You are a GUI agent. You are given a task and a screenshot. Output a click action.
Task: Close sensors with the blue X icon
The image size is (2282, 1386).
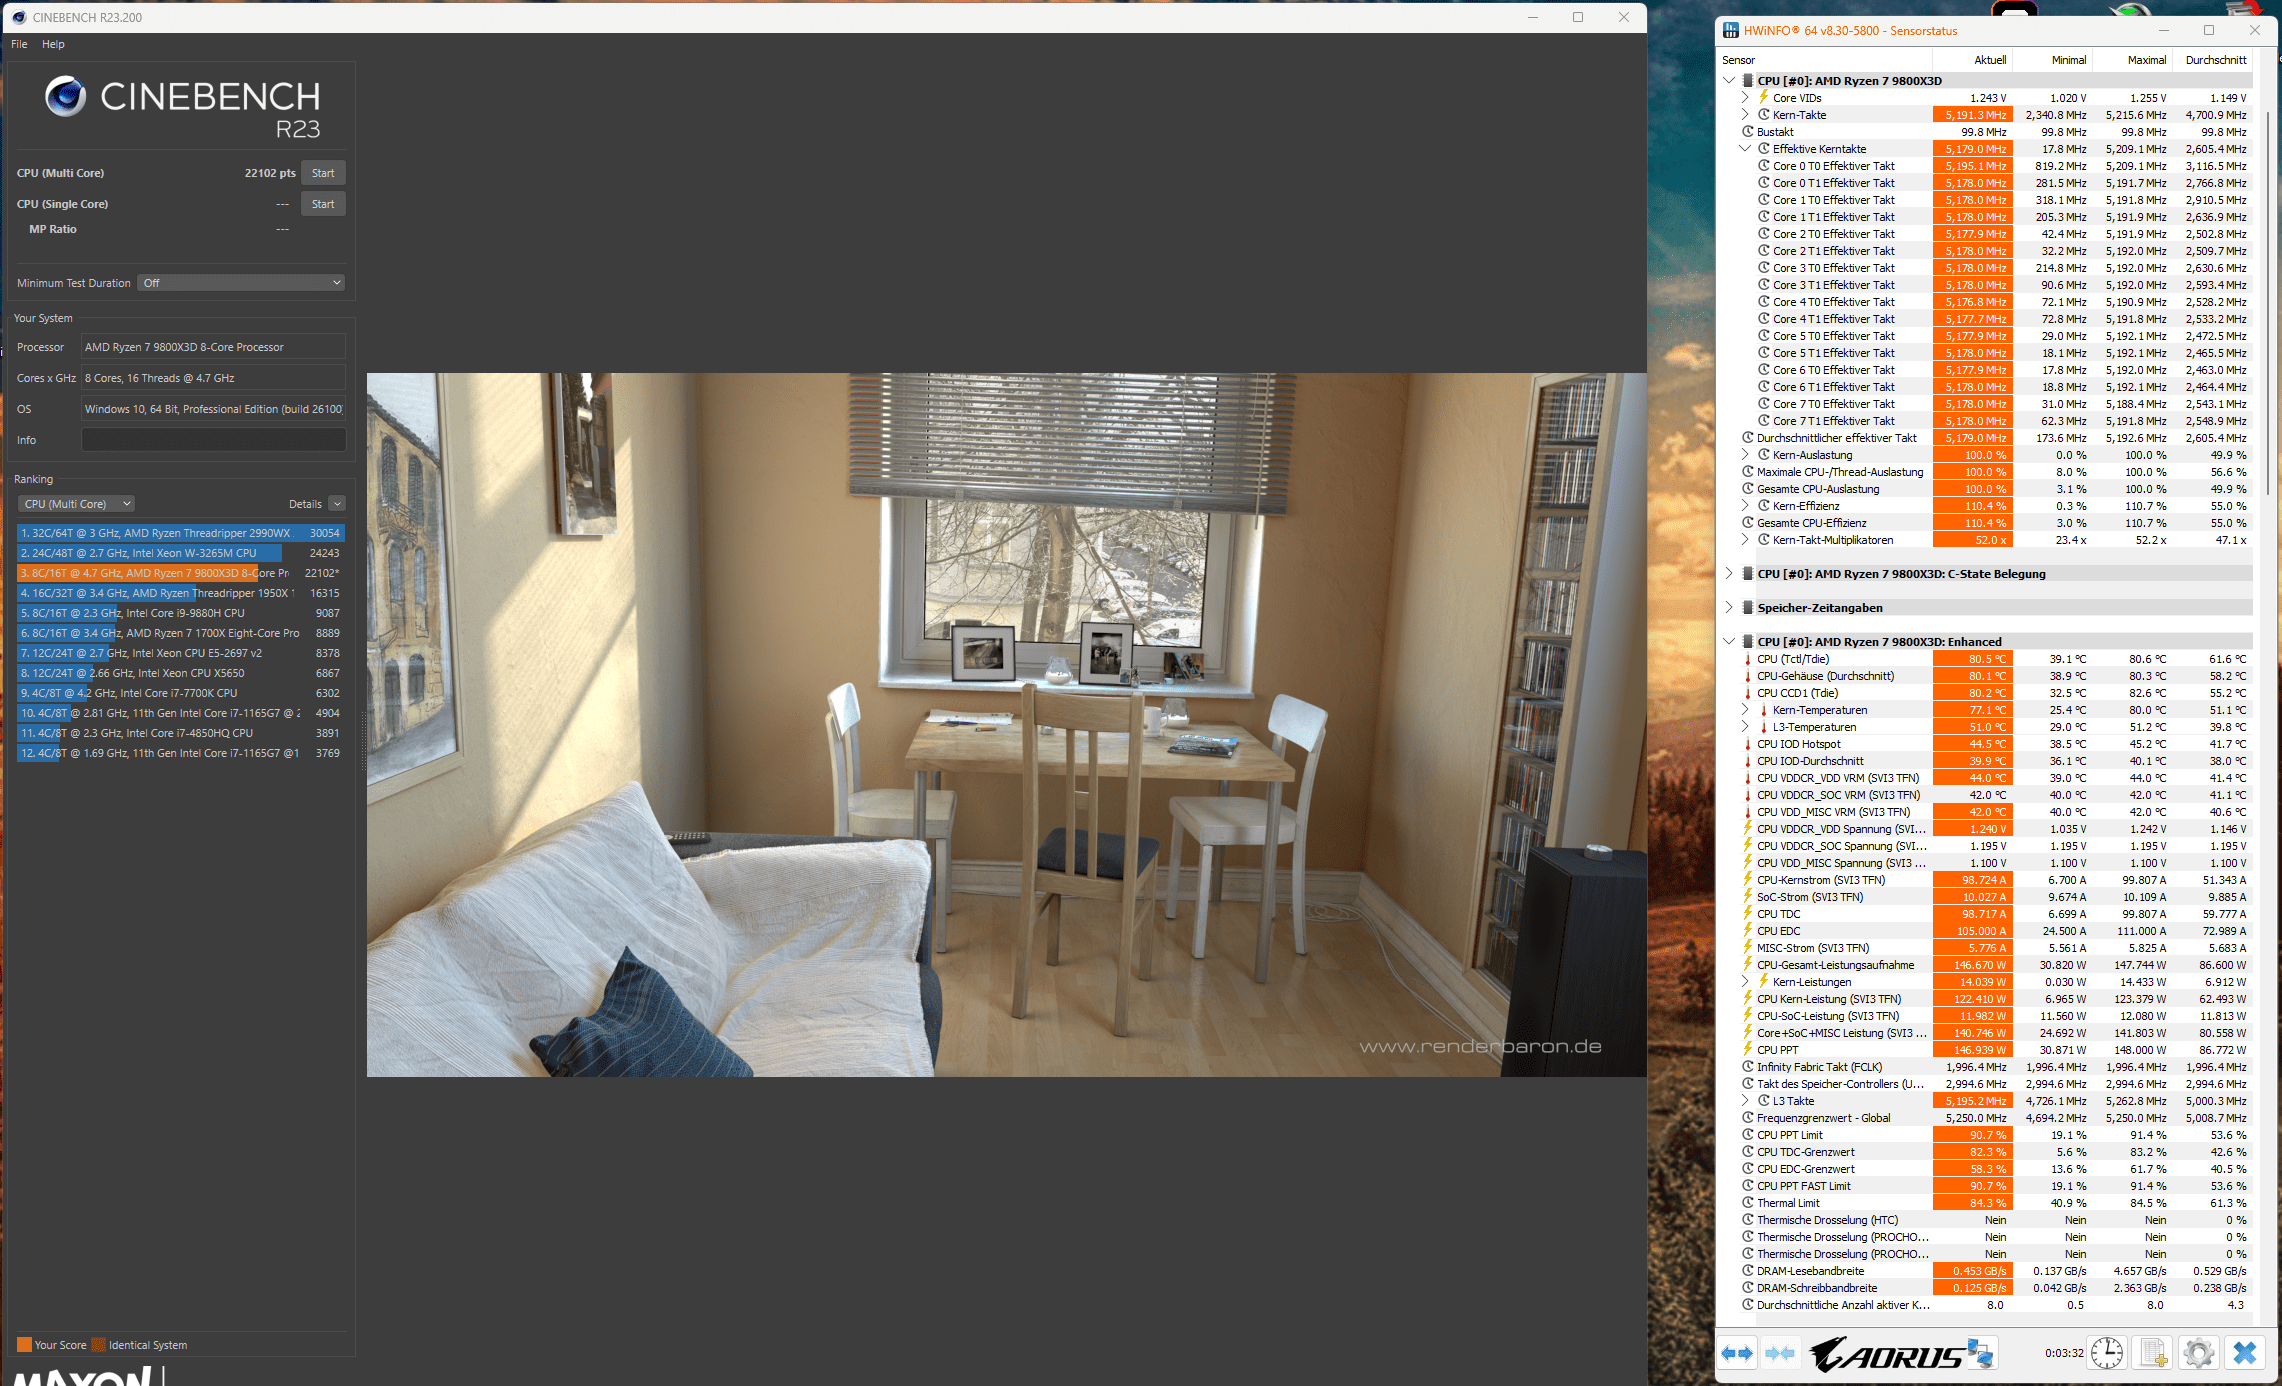tap(2245, 1353)
